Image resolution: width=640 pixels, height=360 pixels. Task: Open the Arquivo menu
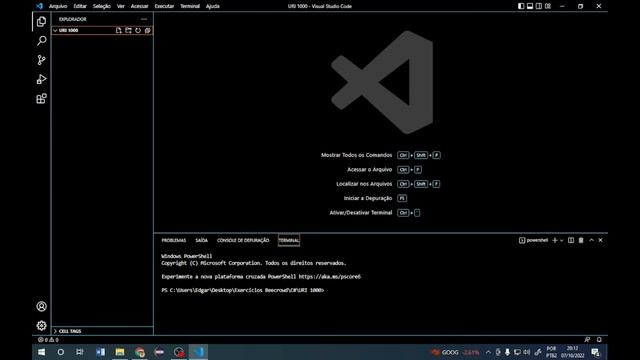[x=58, y=6]
